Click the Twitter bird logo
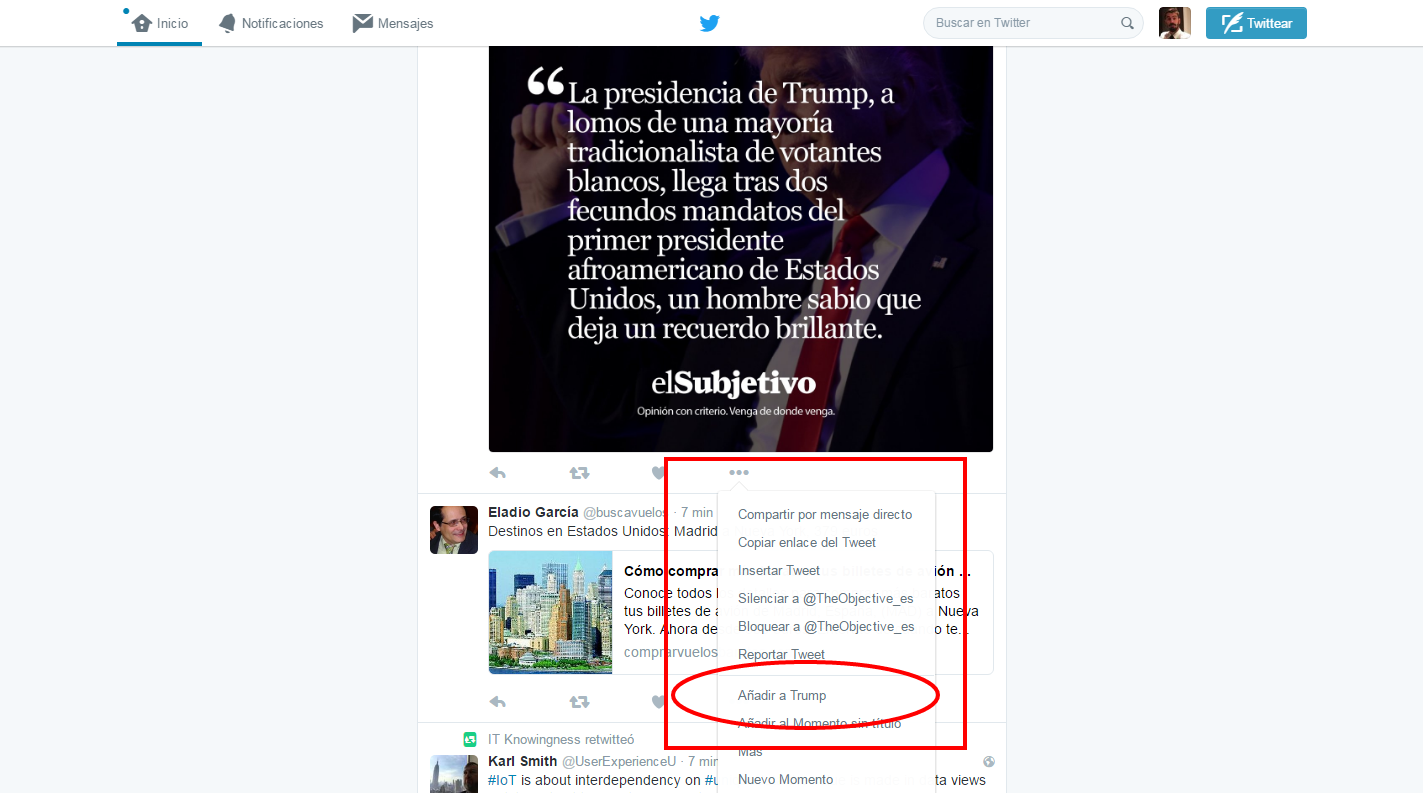The height and width of the screenshot is (793, 1423). (710, 23)
